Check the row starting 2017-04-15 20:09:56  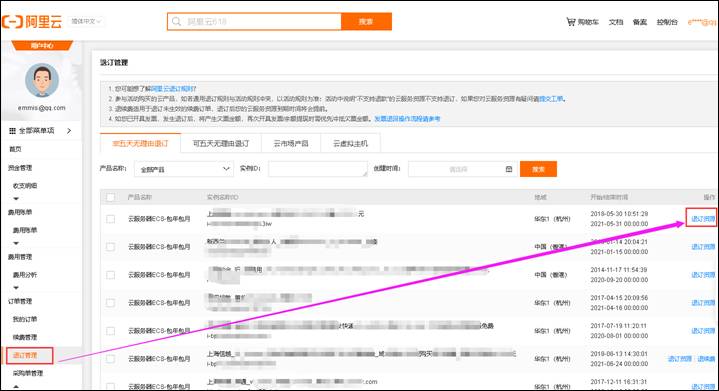111,303
